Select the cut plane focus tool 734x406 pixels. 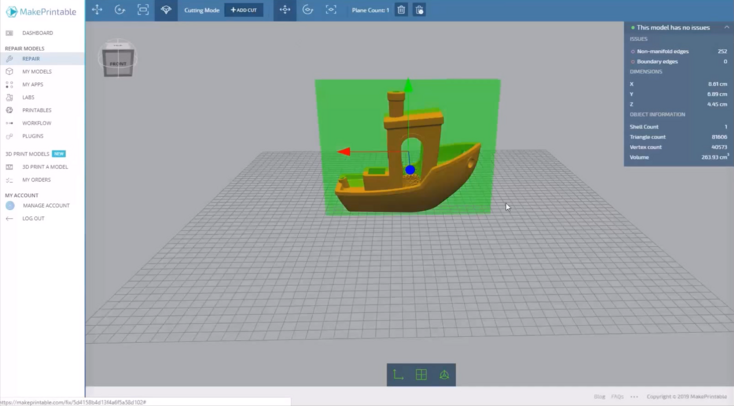[x=331, y=10]
